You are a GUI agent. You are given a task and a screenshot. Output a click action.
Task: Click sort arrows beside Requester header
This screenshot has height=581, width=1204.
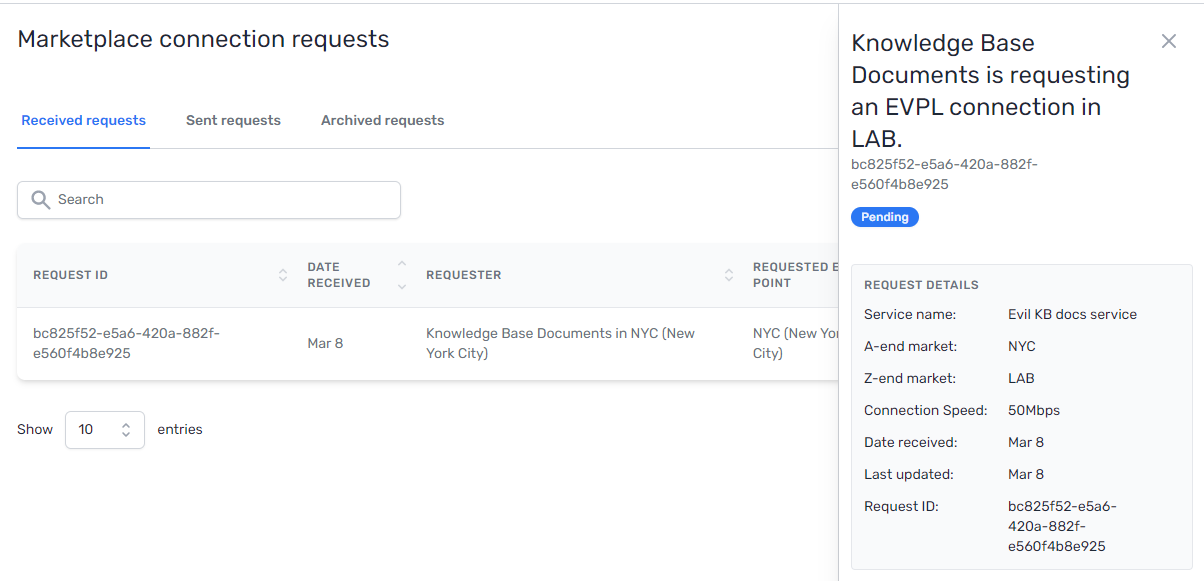pyautogui.click(x=729, y=275)
